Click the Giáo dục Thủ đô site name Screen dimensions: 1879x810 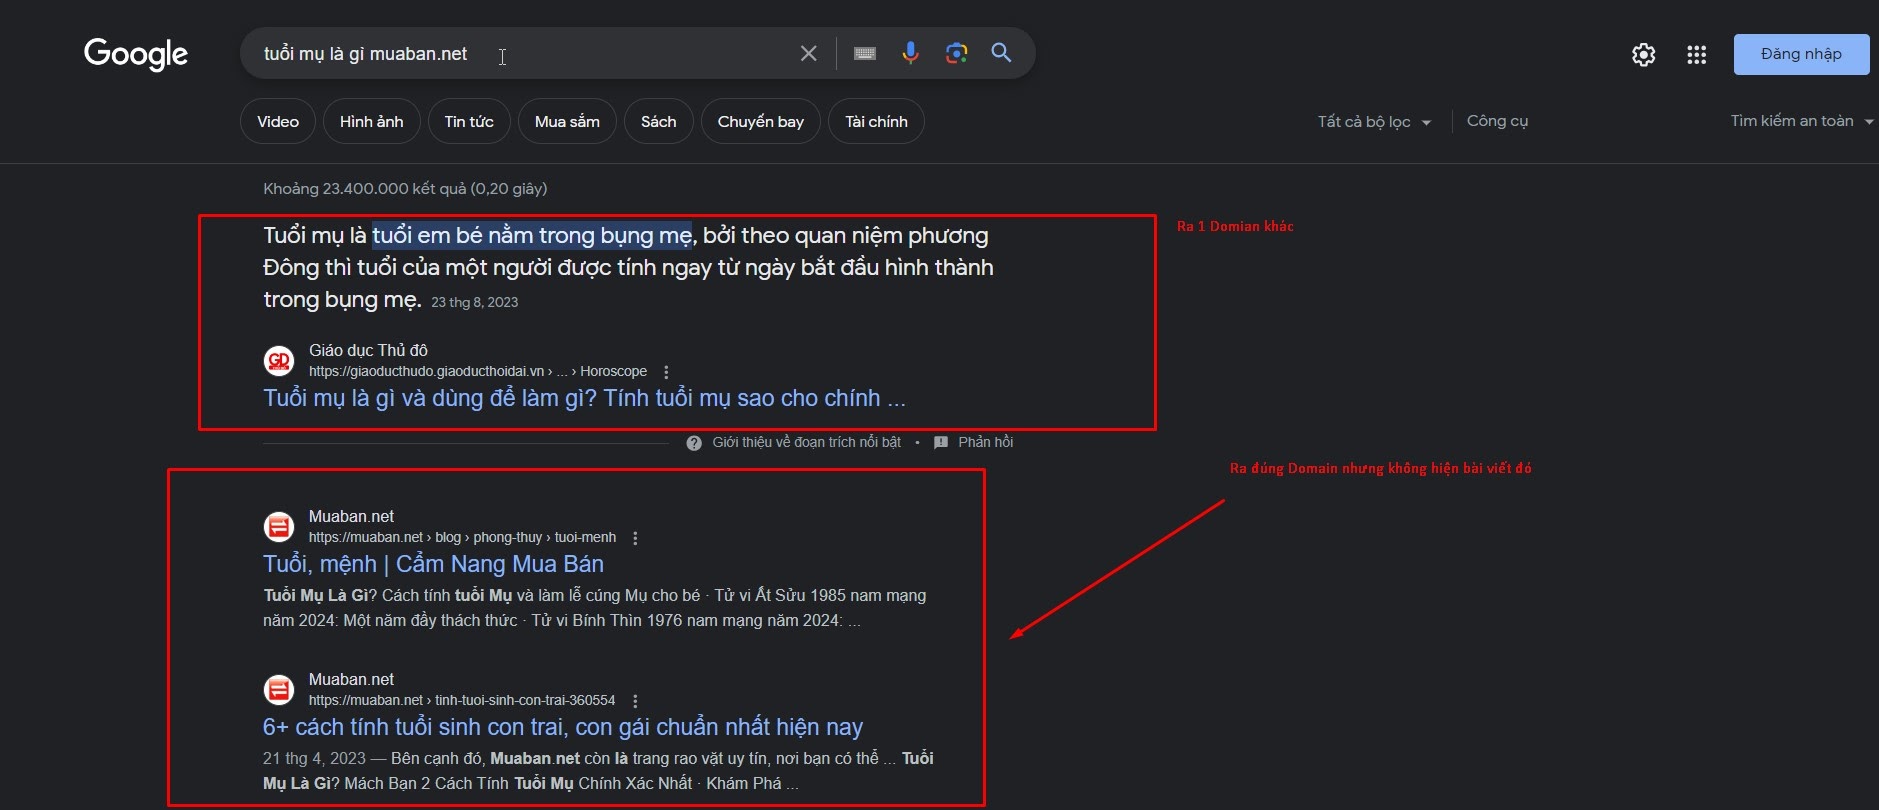pyautogui.click(x=368, y=350)
